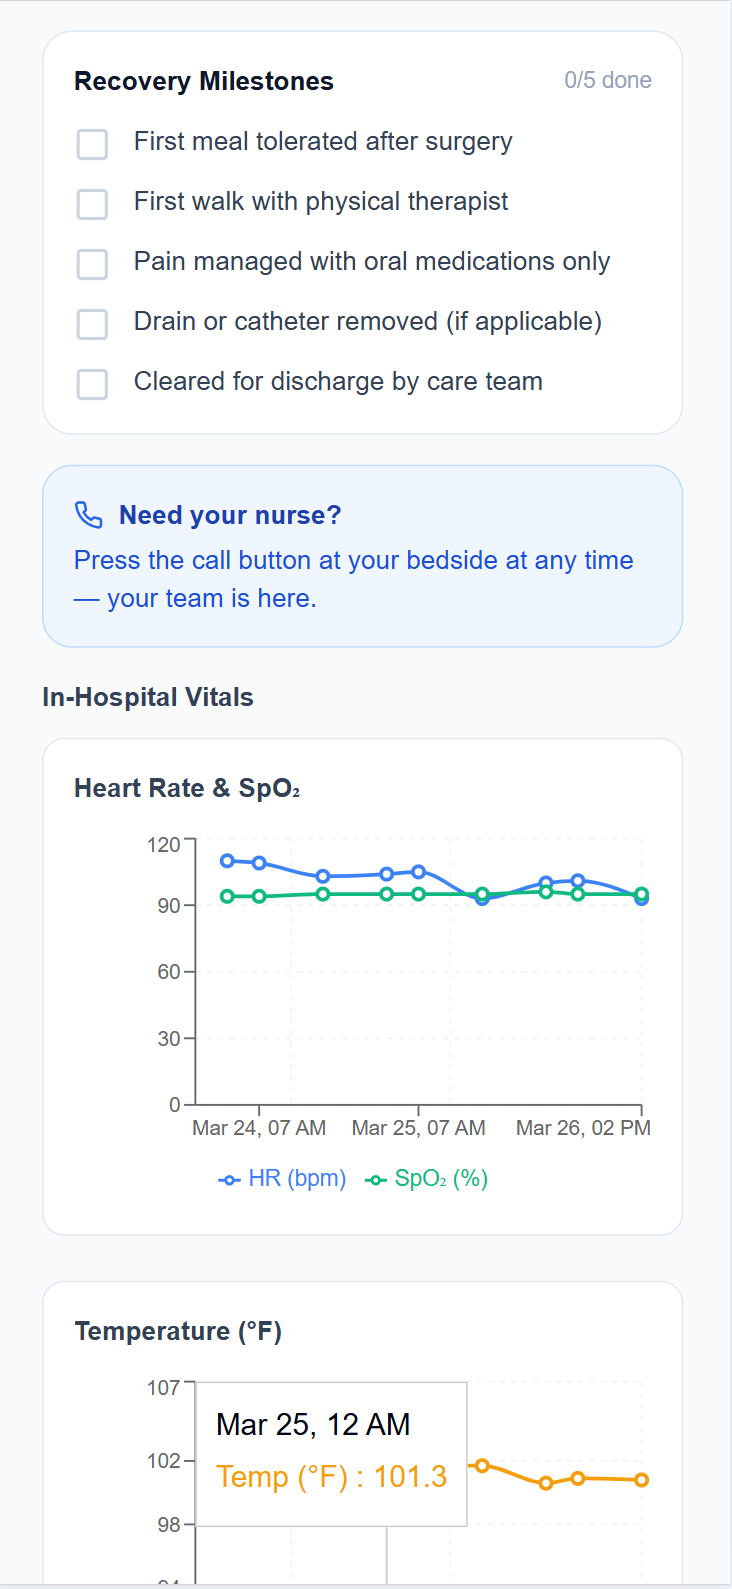Select the blue HR legend marker icon

230,1179
